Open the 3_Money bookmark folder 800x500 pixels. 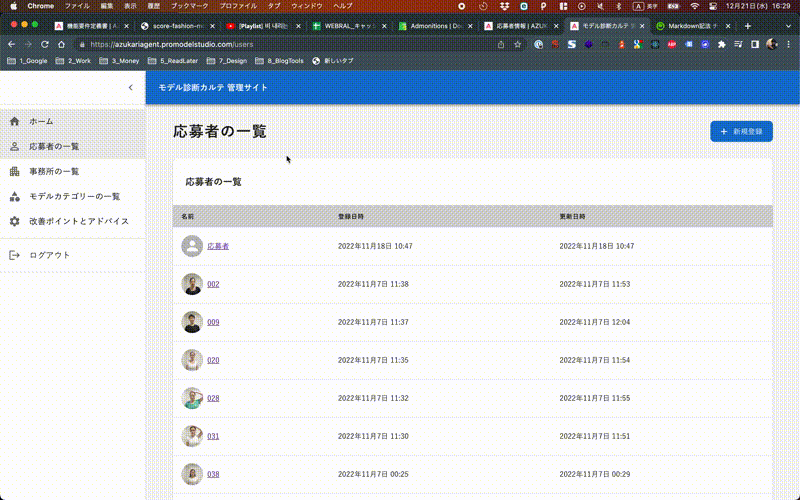click(119, 61)
